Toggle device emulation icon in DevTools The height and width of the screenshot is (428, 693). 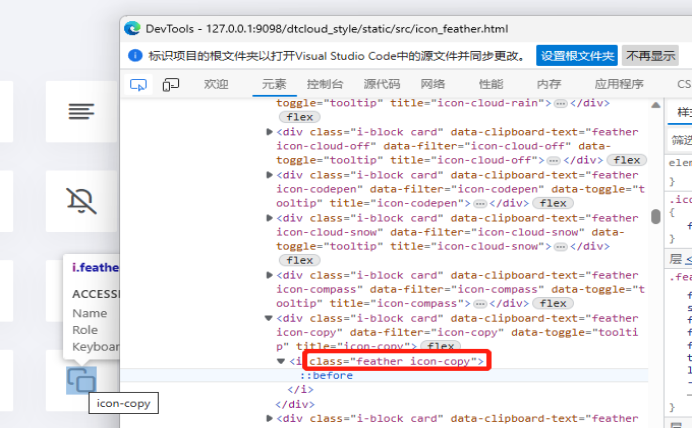tap(171, 84)
